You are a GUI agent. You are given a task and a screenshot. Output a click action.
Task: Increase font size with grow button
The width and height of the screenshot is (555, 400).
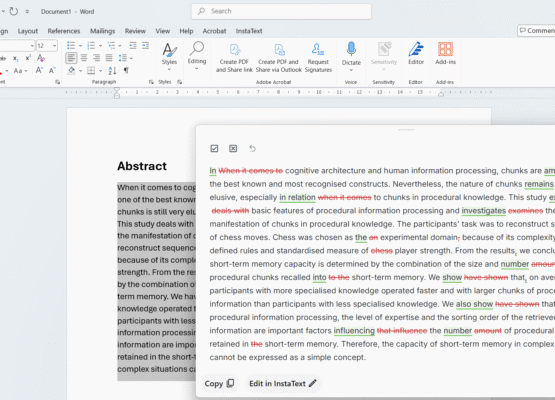pyautogui.click(x=39, y=70)
